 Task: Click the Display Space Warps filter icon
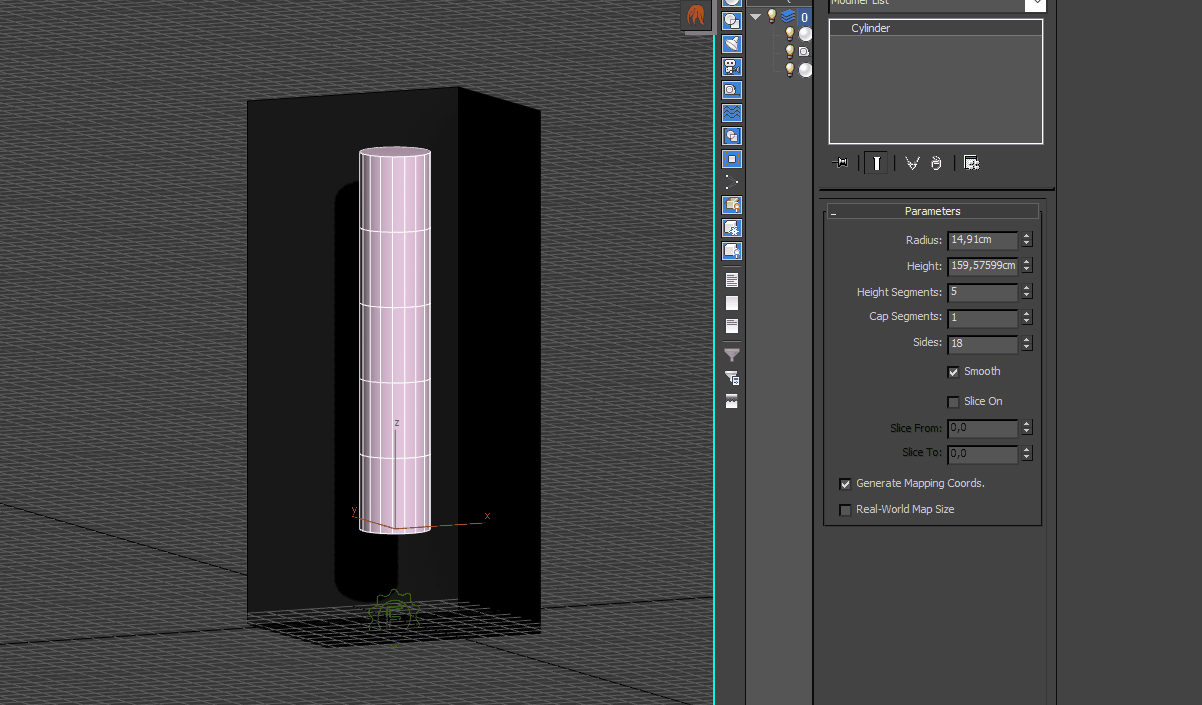click(x=732, y=113)
